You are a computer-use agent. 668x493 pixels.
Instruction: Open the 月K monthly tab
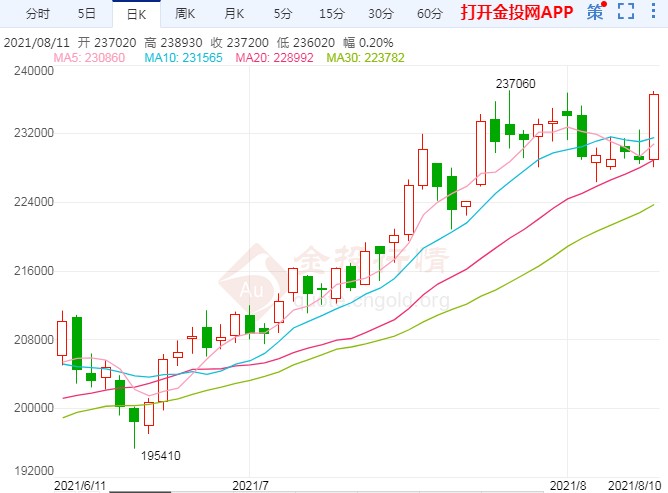tap(234, 14)
